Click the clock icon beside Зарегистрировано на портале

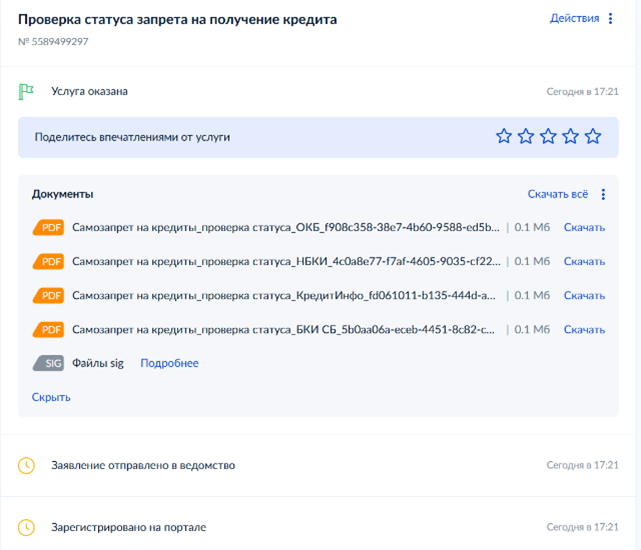[x=27, y=527]
